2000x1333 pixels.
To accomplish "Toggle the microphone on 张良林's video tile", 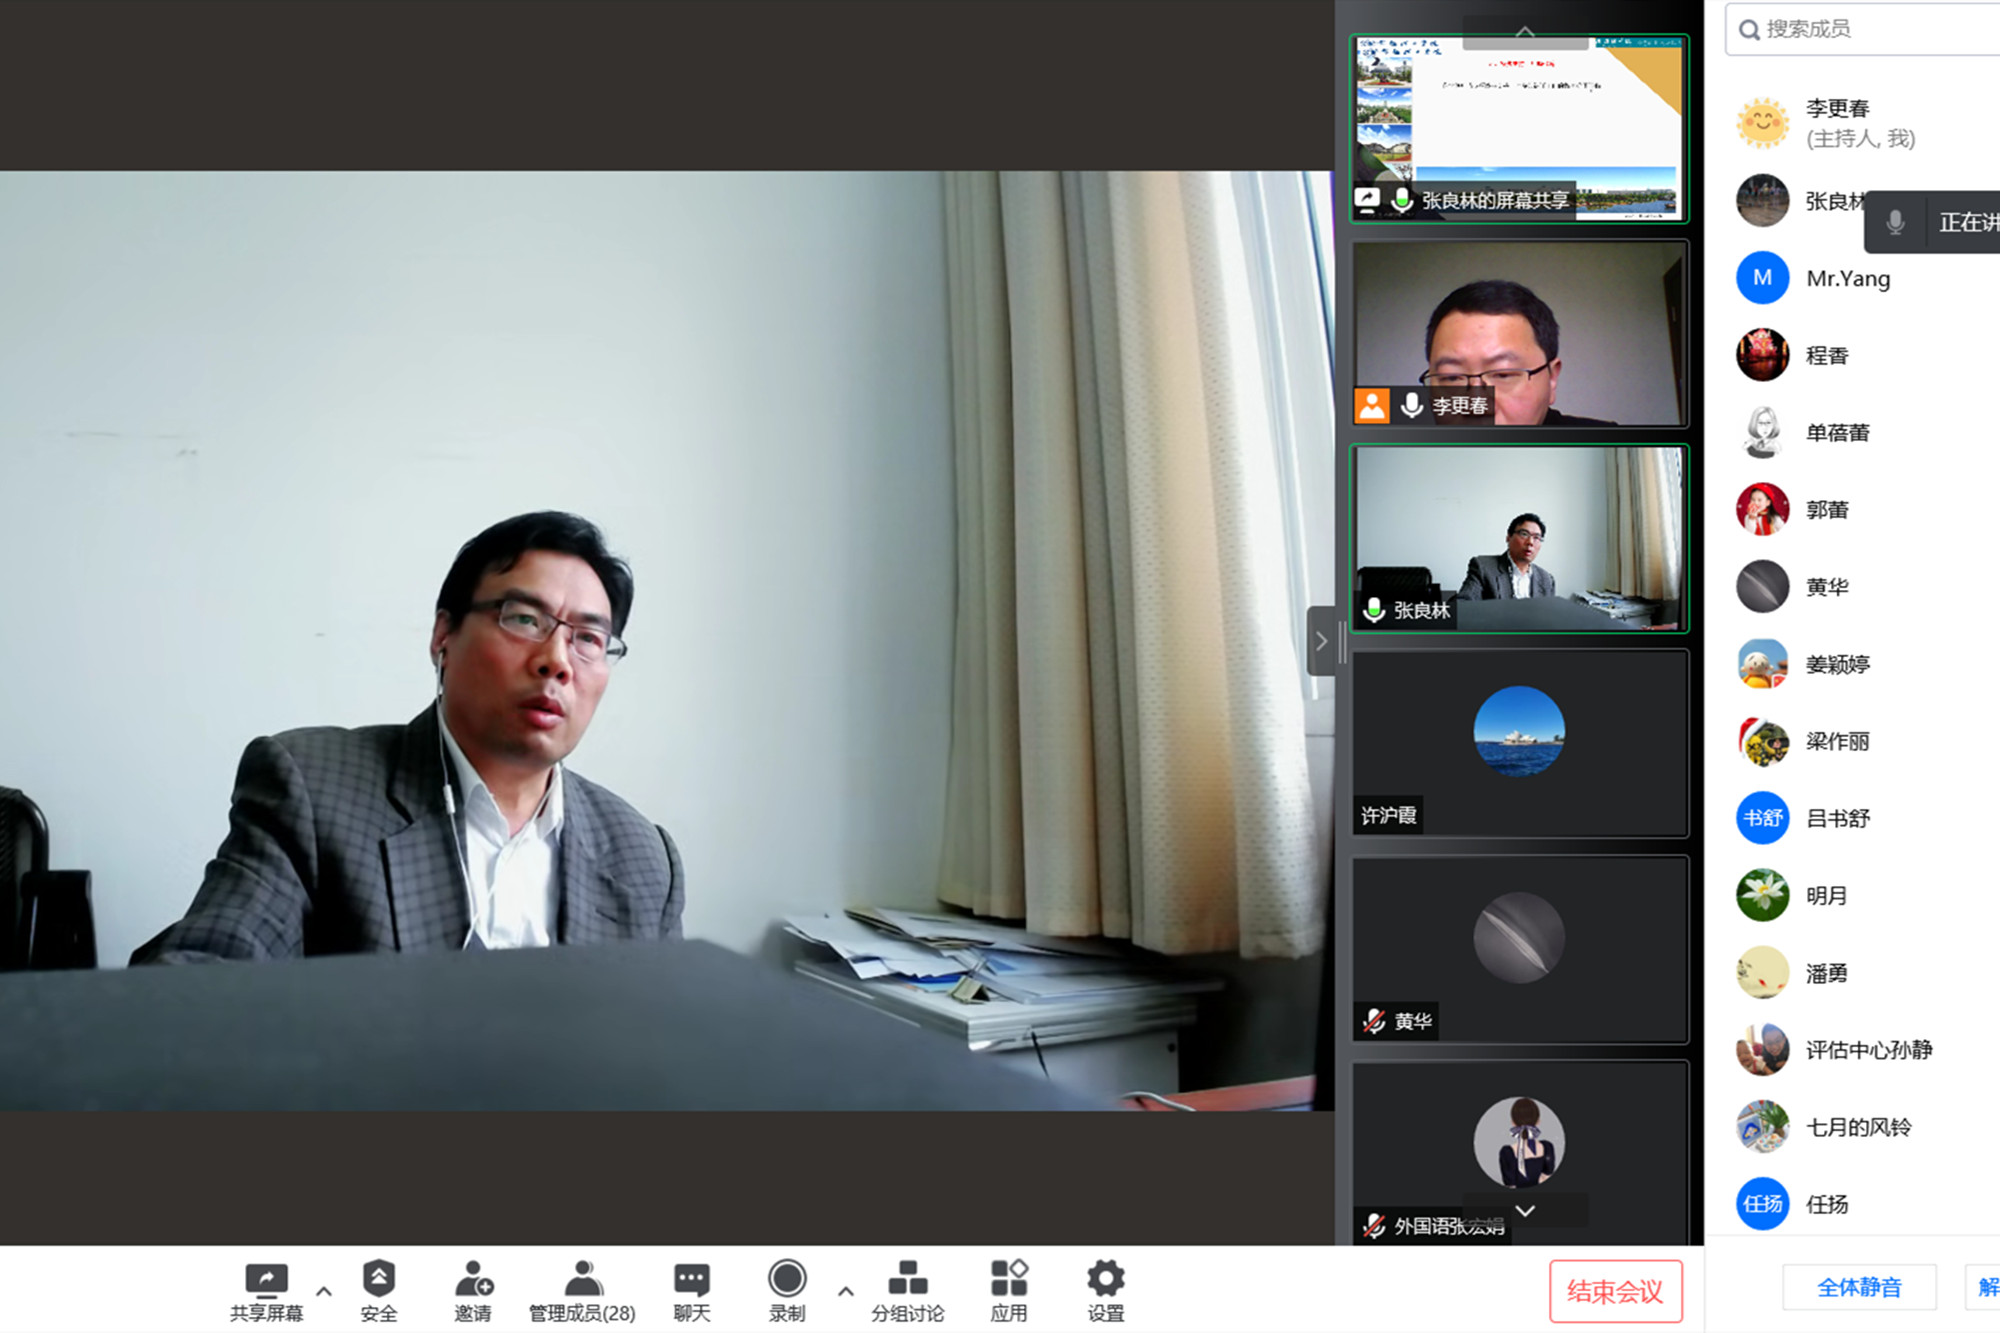I will pos(1375,610).
